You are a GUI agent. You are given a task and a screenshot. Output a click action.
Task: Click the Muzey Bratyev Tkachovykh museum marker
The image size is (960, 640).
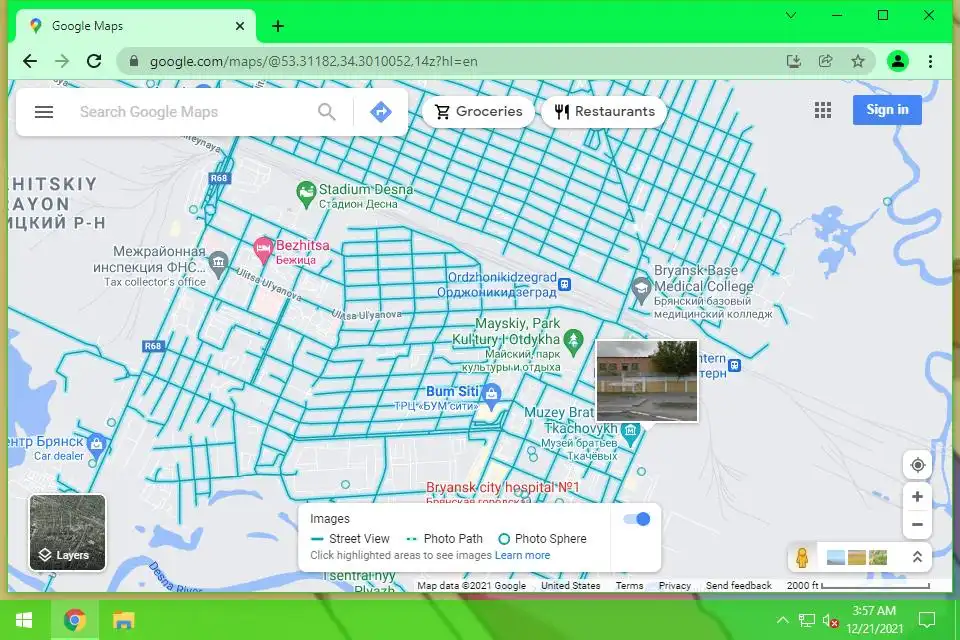(630, 434)
